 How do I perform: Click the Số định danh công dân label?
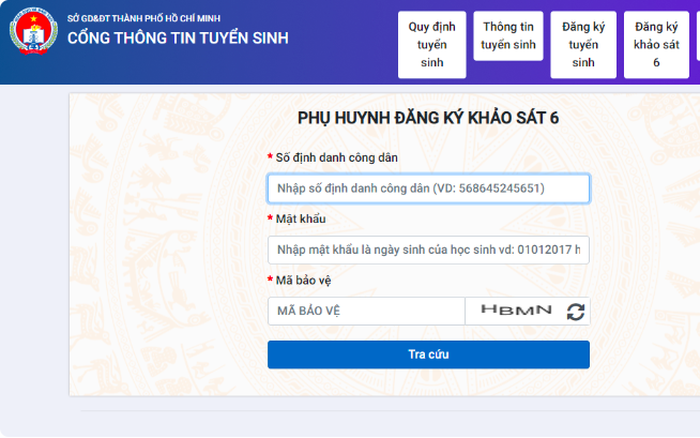(337, 158)
